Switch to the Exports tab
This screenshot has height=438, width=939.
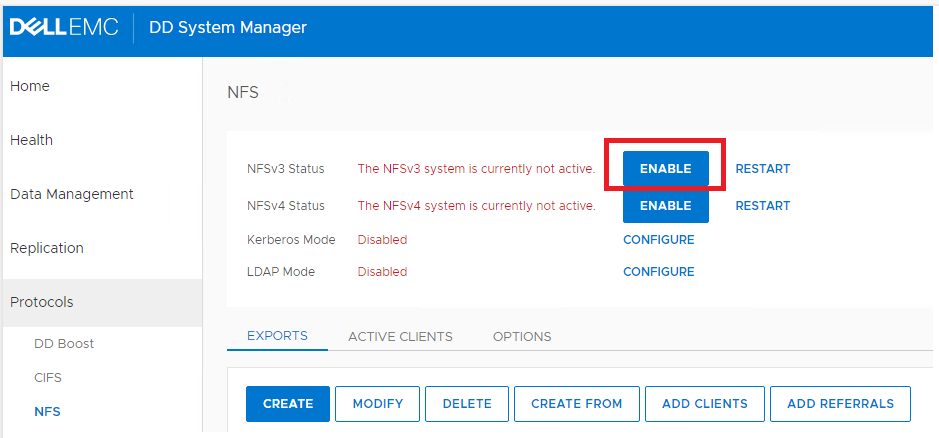277,336
